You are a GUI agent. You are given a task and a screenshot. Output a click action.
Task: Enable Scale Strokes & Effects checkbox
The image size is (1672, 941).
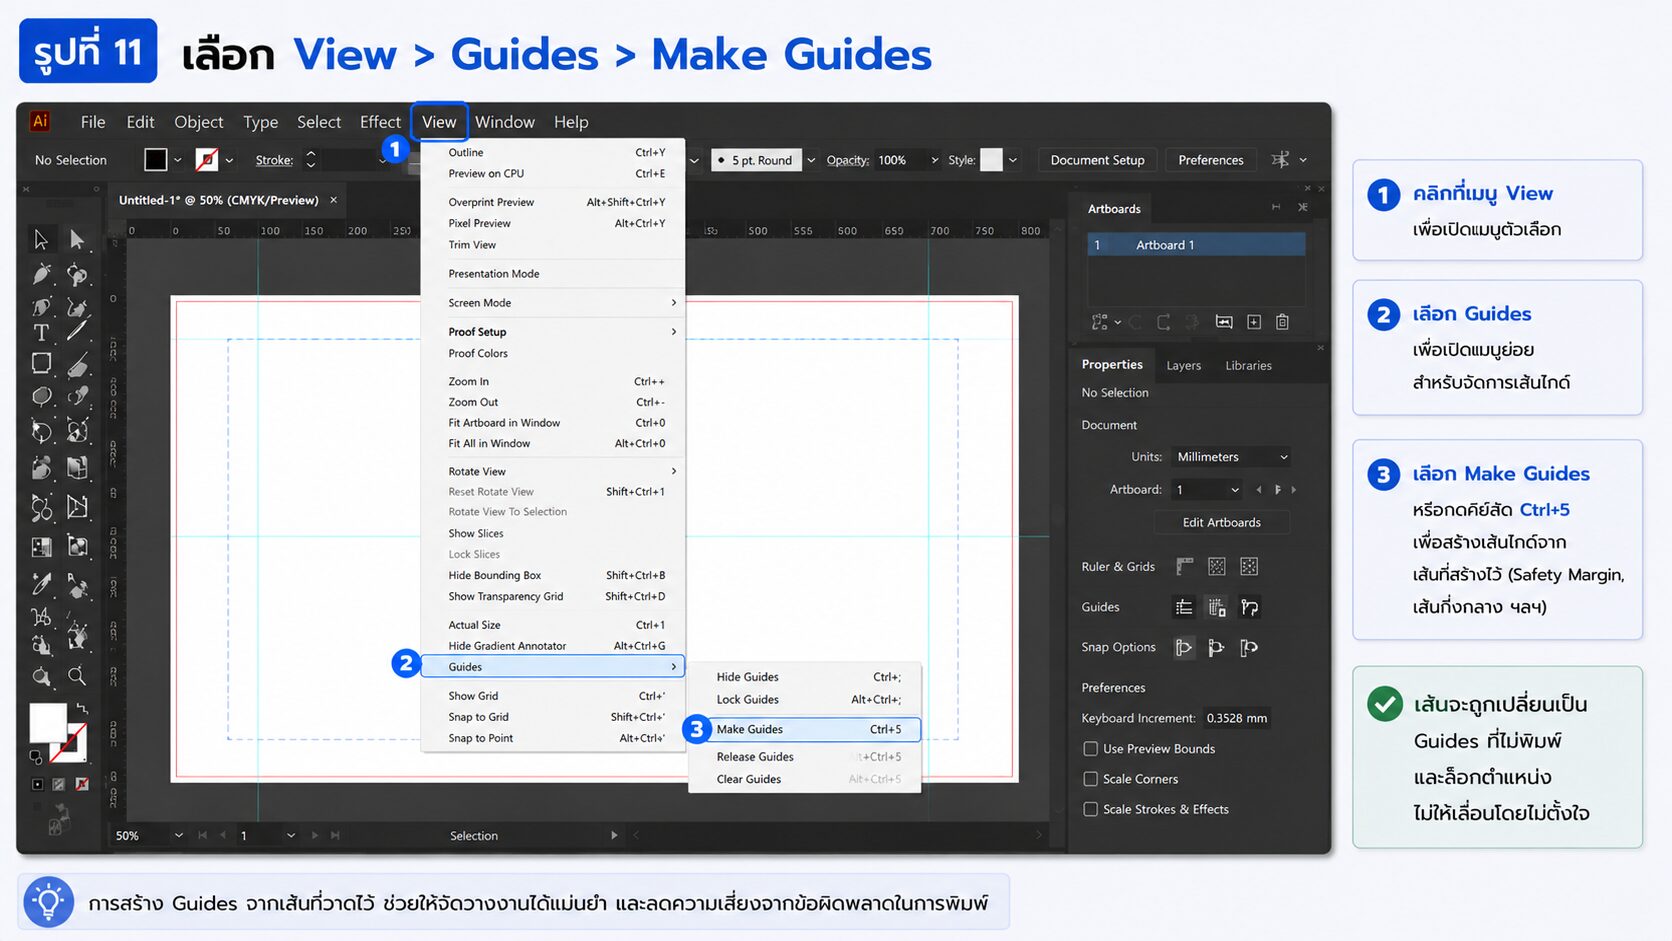(x=1090, y=809)
